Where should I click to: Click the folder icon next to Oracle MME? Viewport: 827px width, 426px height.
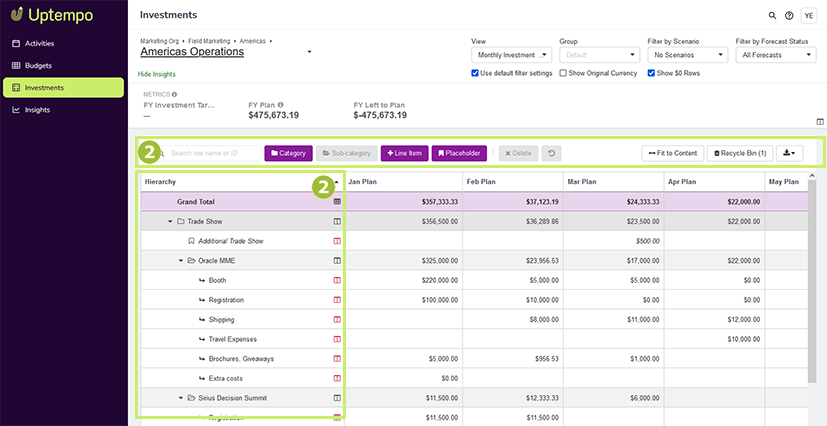pyautogui.click(x=191, y=260)
